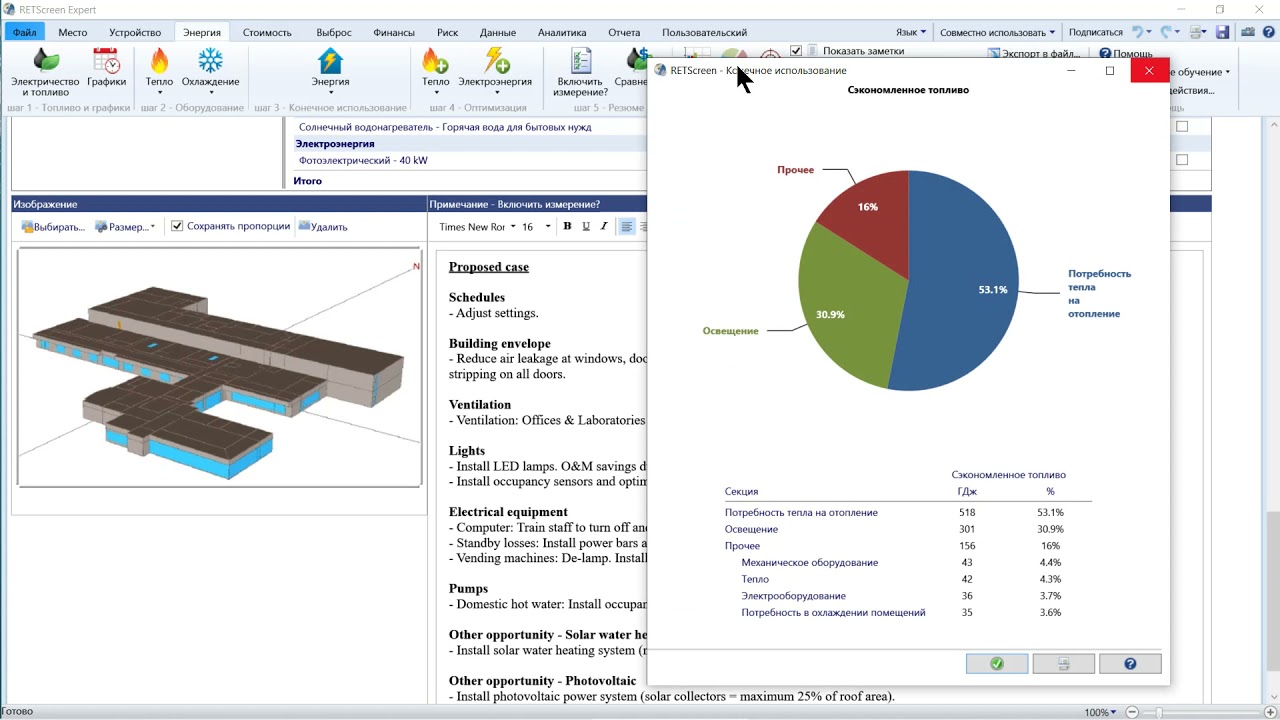Switch to the Риск tab

coord(447,32)
